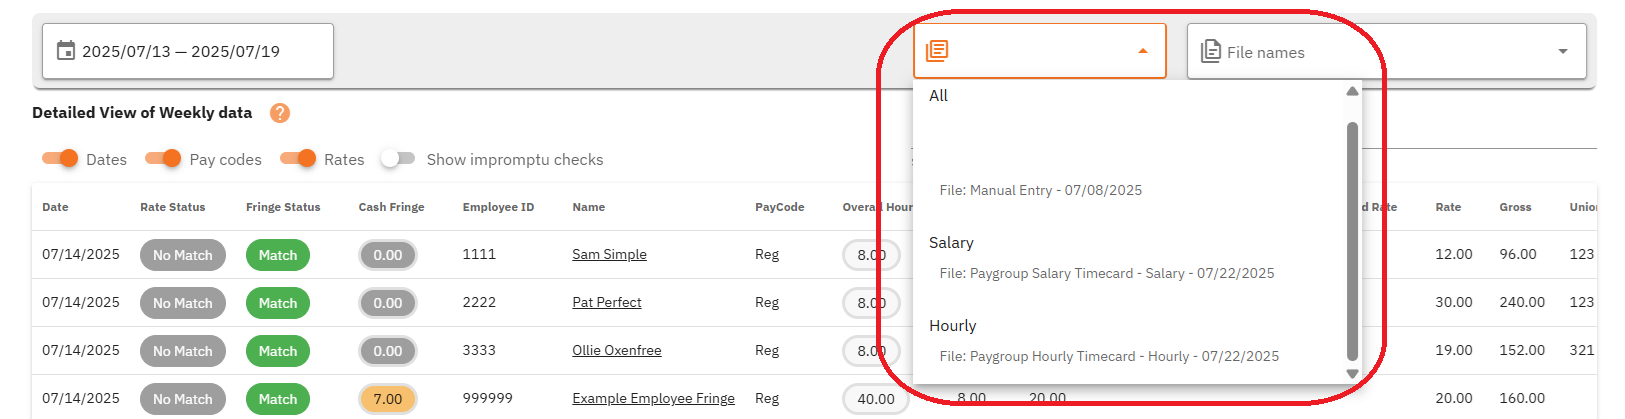This screenshot has height=419, width=1625.
Task: Expand the File names dropdown arrow
Action: [1563, 51]
